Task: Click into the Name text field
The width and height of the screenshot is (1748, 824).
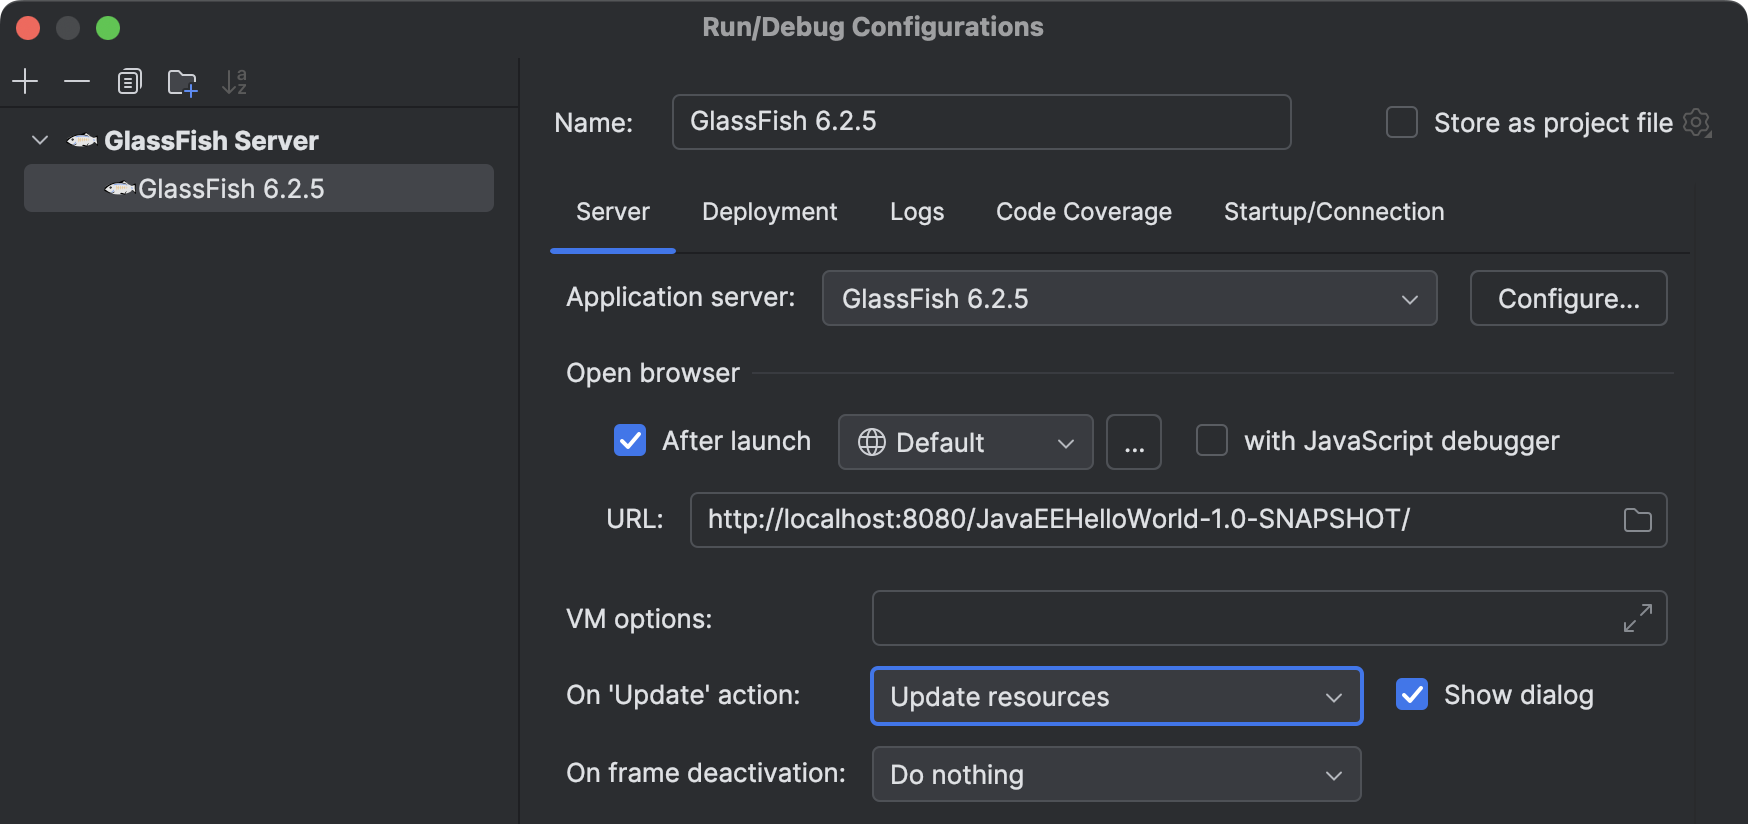Action: tap(980, 122)
